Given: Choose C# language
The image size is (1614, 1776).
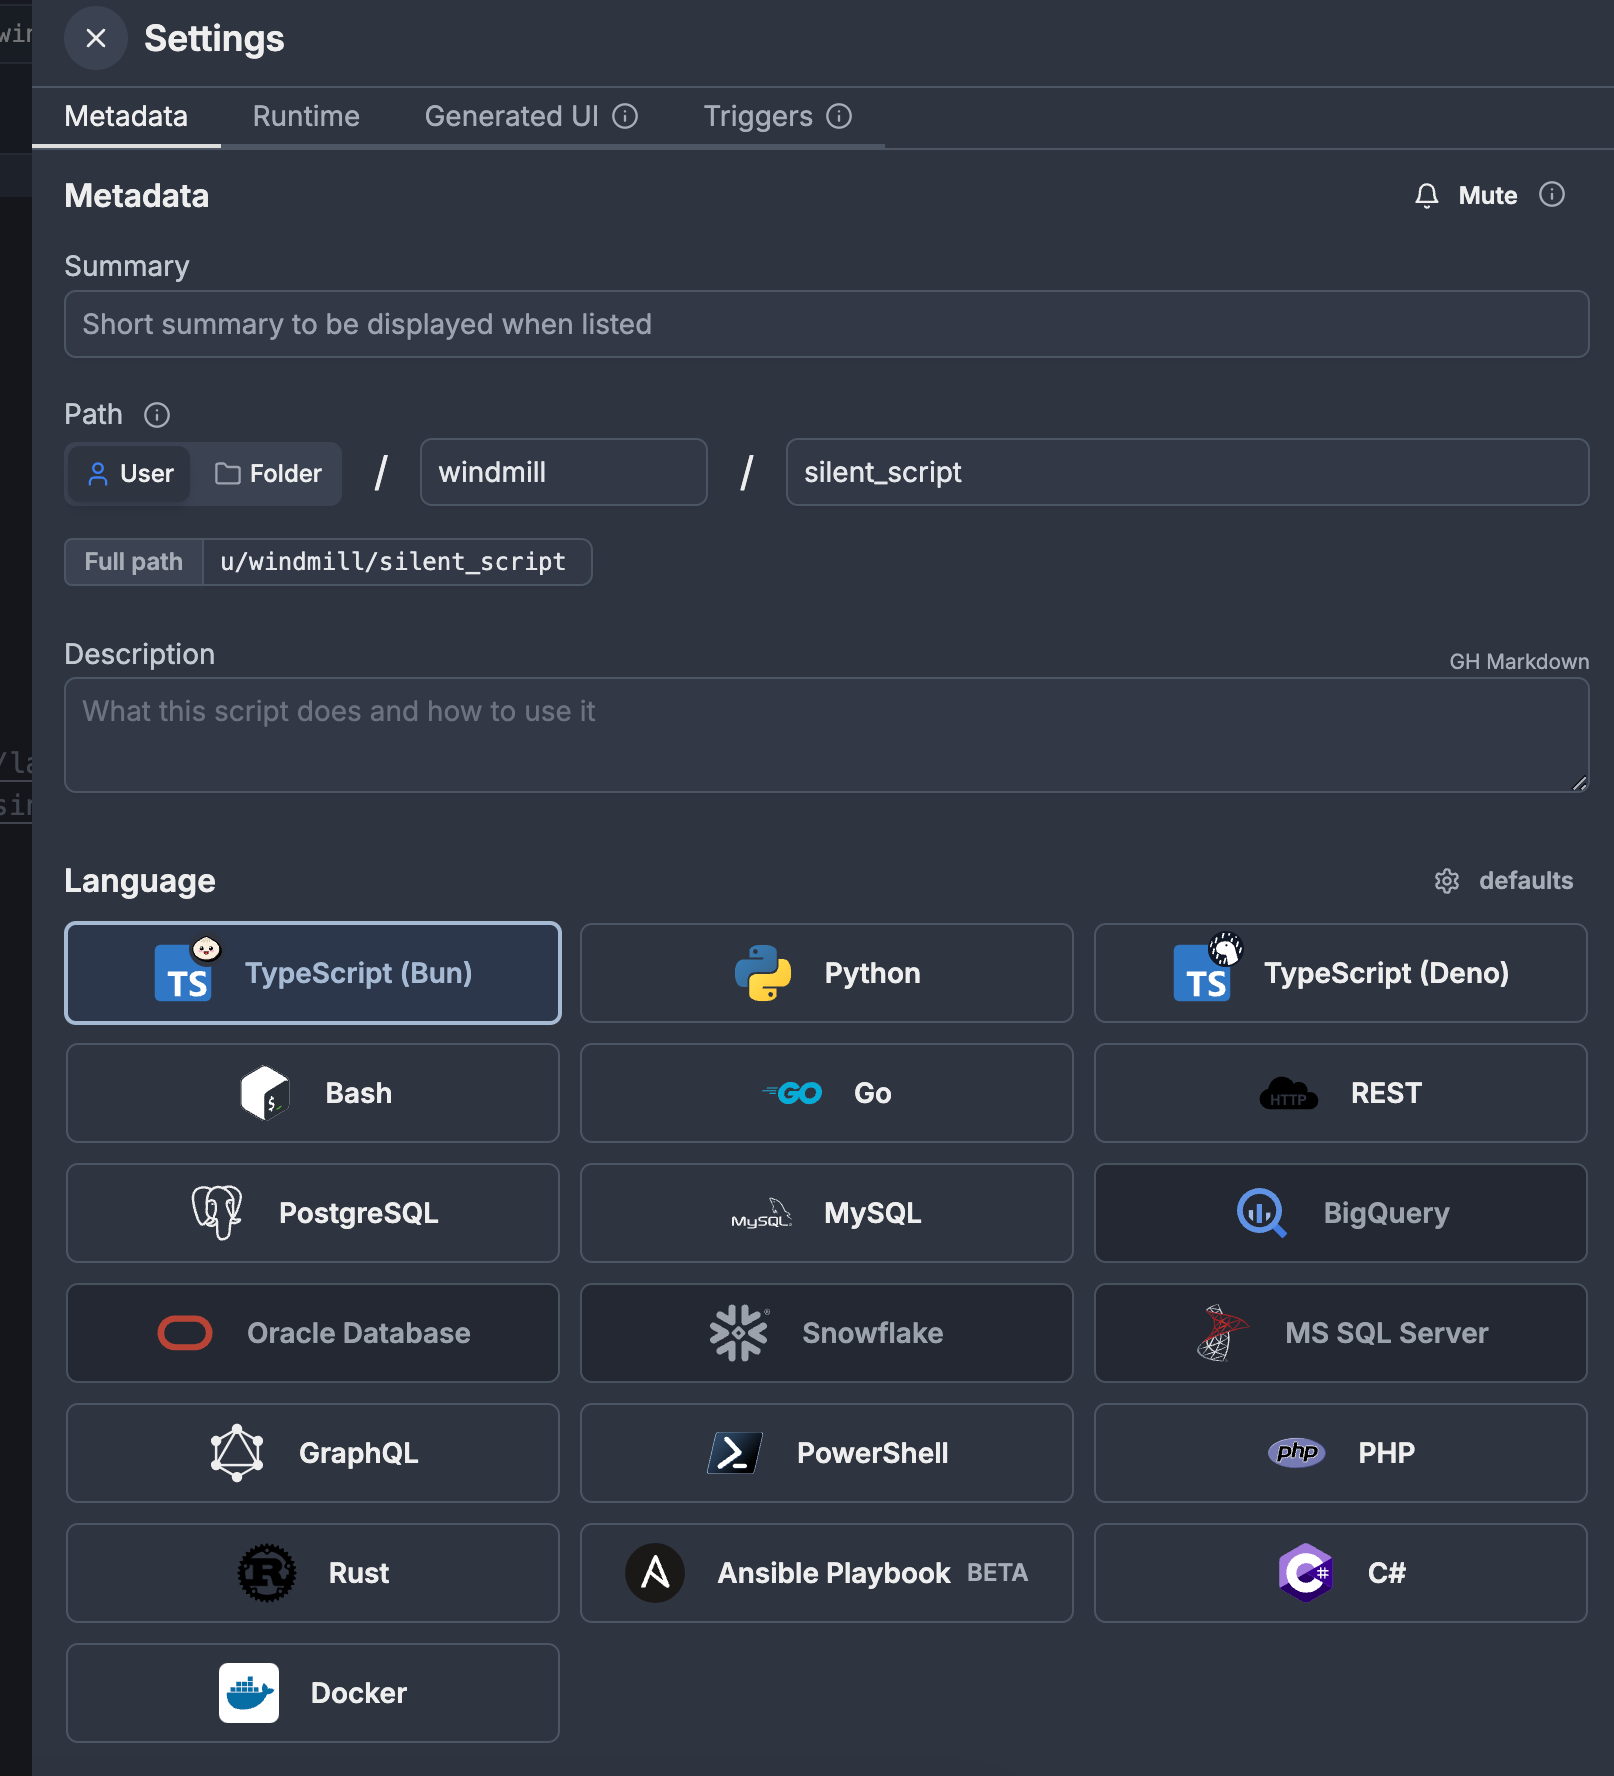Looking at the screenshot, I should click(x=1340, y=1573).
